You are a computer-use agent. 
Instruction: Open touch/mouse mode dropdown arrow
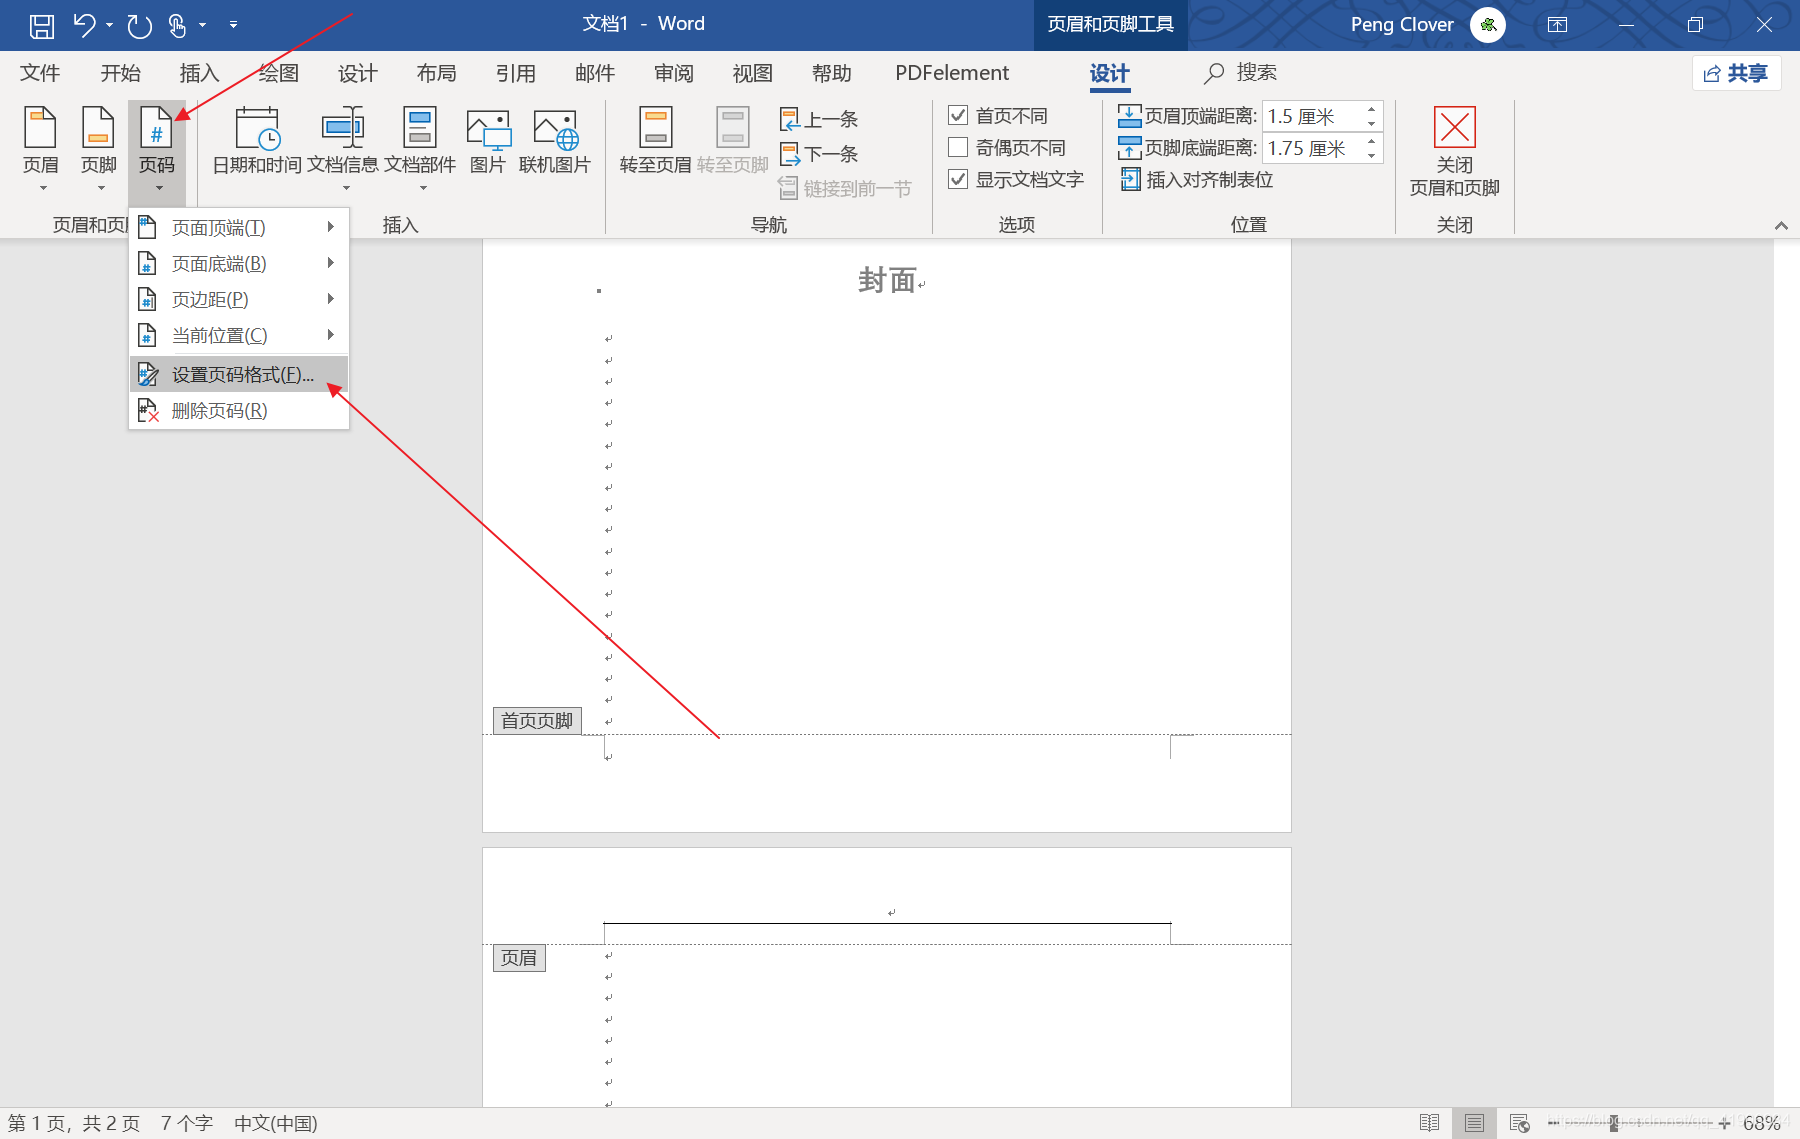(x=202, y=25)
